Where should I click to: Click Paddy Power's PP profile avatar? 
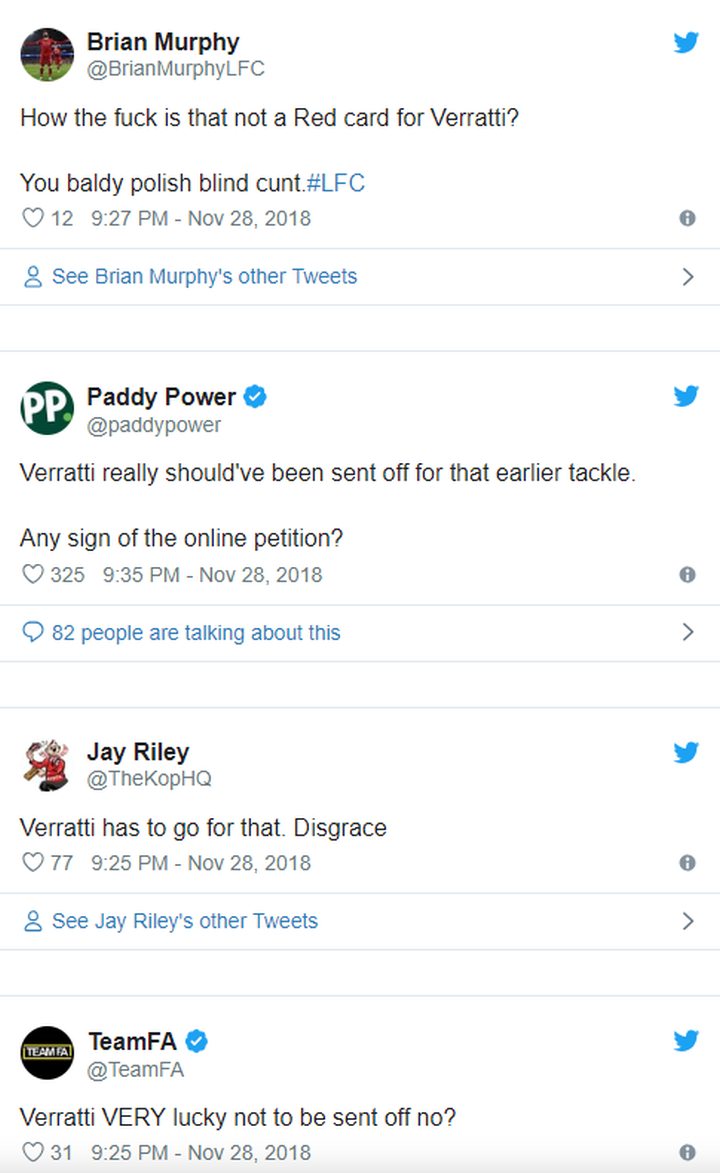(x=46, y=408)
